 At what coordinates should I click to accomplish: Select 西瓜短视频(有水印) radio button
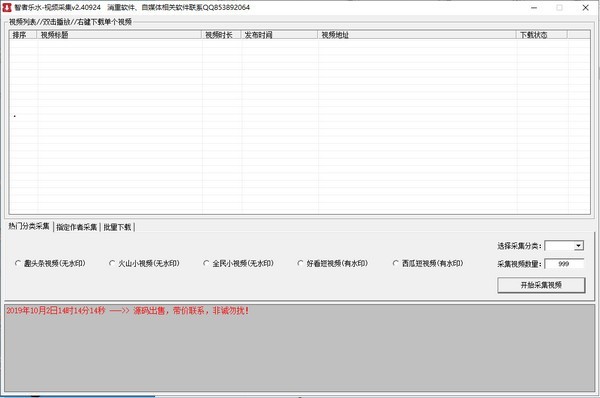(x=428, y=263)
